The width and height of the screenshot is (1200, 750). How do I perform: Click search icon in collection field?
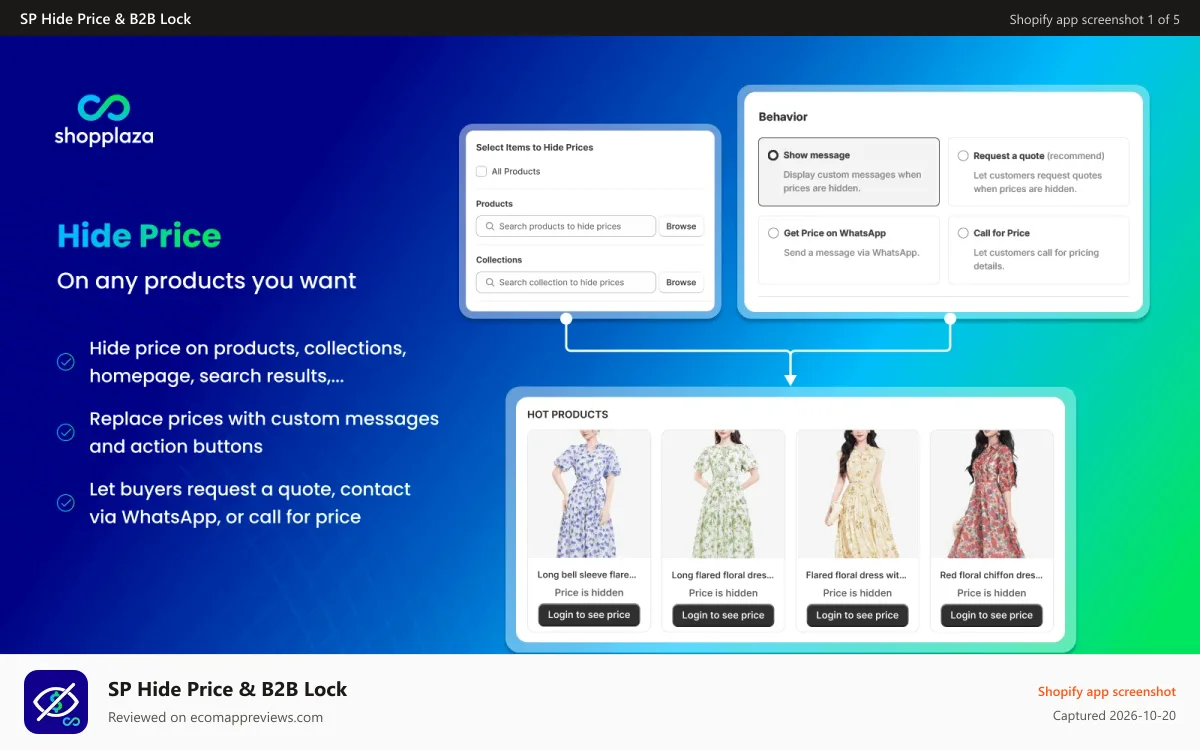490,282
